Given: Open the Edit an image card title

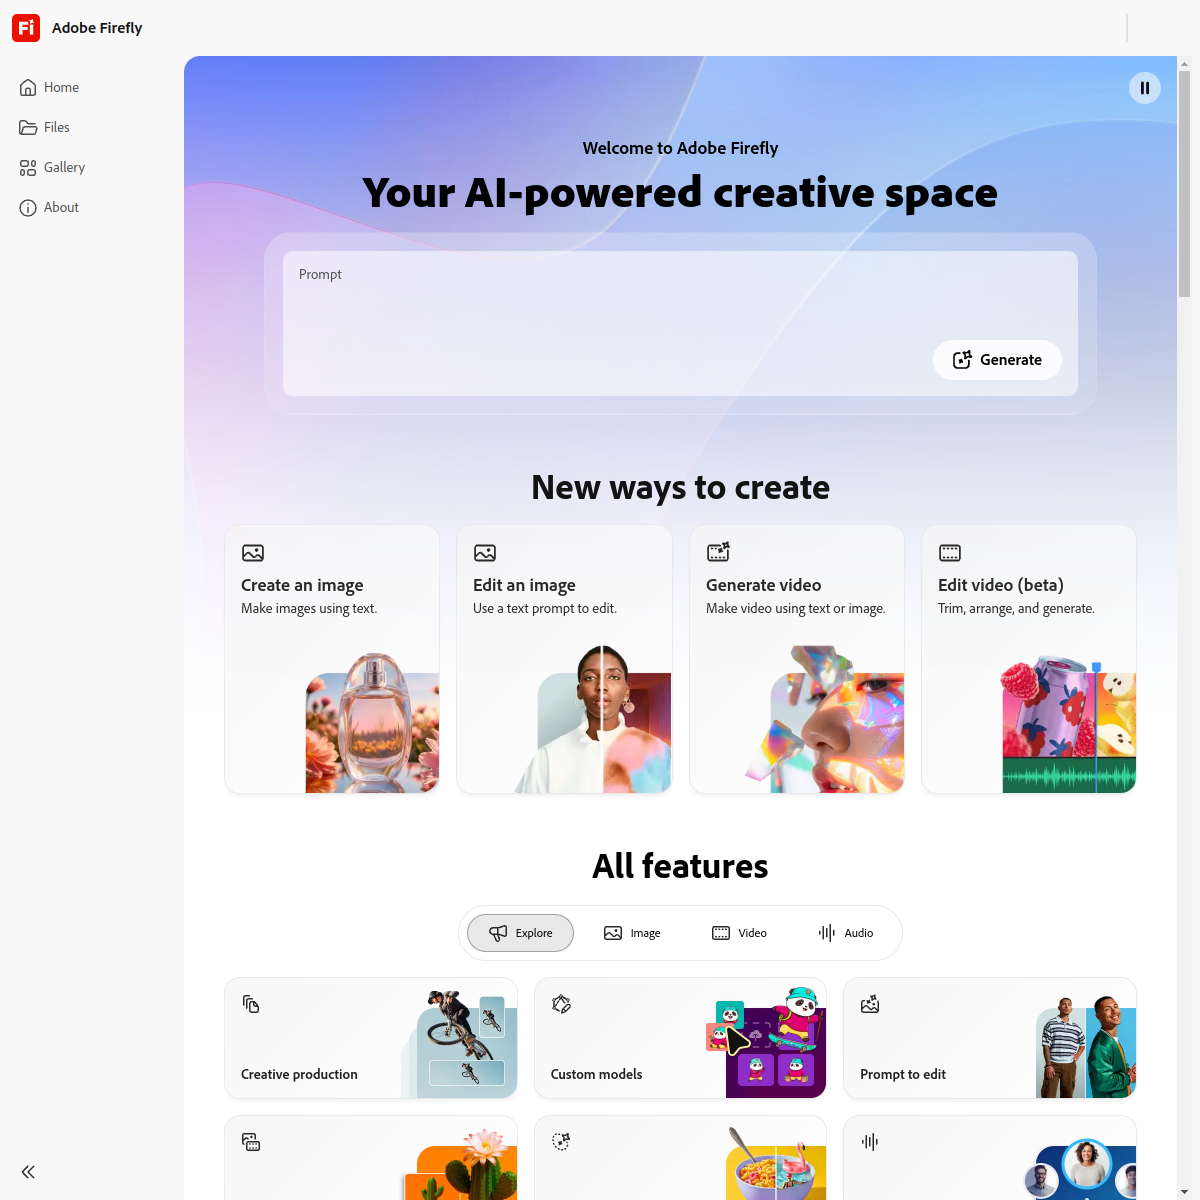Looking at the screenshot, I should pyautogui.click(x=524, y=585).
